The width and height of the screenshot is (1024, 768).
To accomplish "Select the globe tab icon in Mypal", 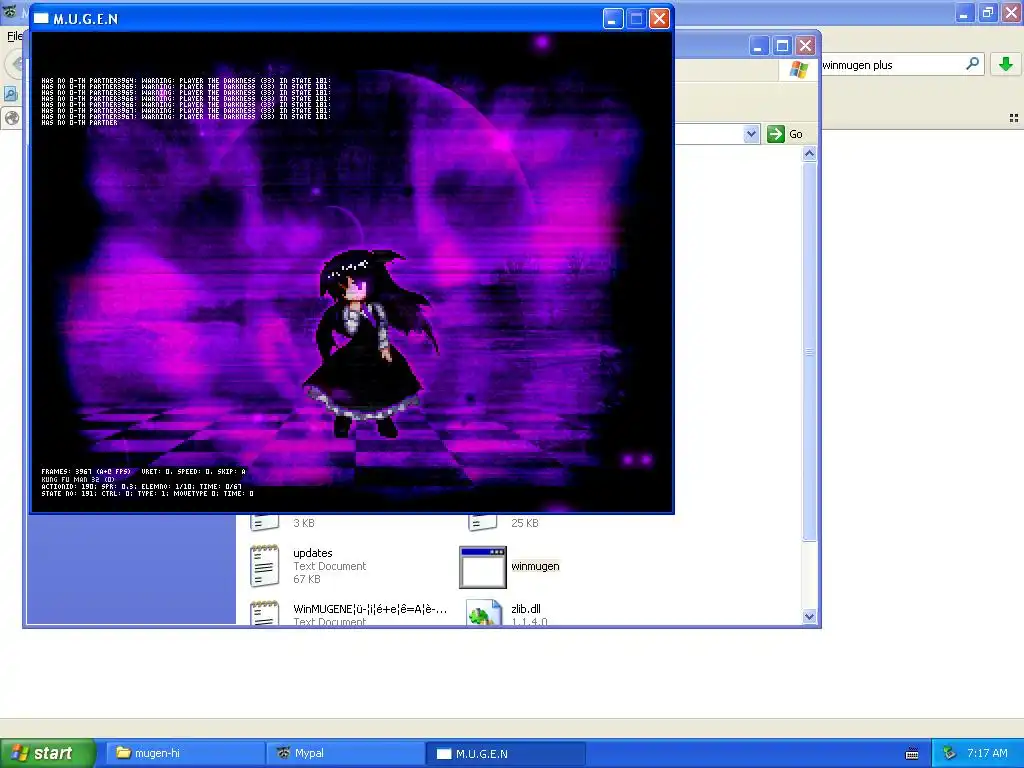I will click(x=11, y=118).
